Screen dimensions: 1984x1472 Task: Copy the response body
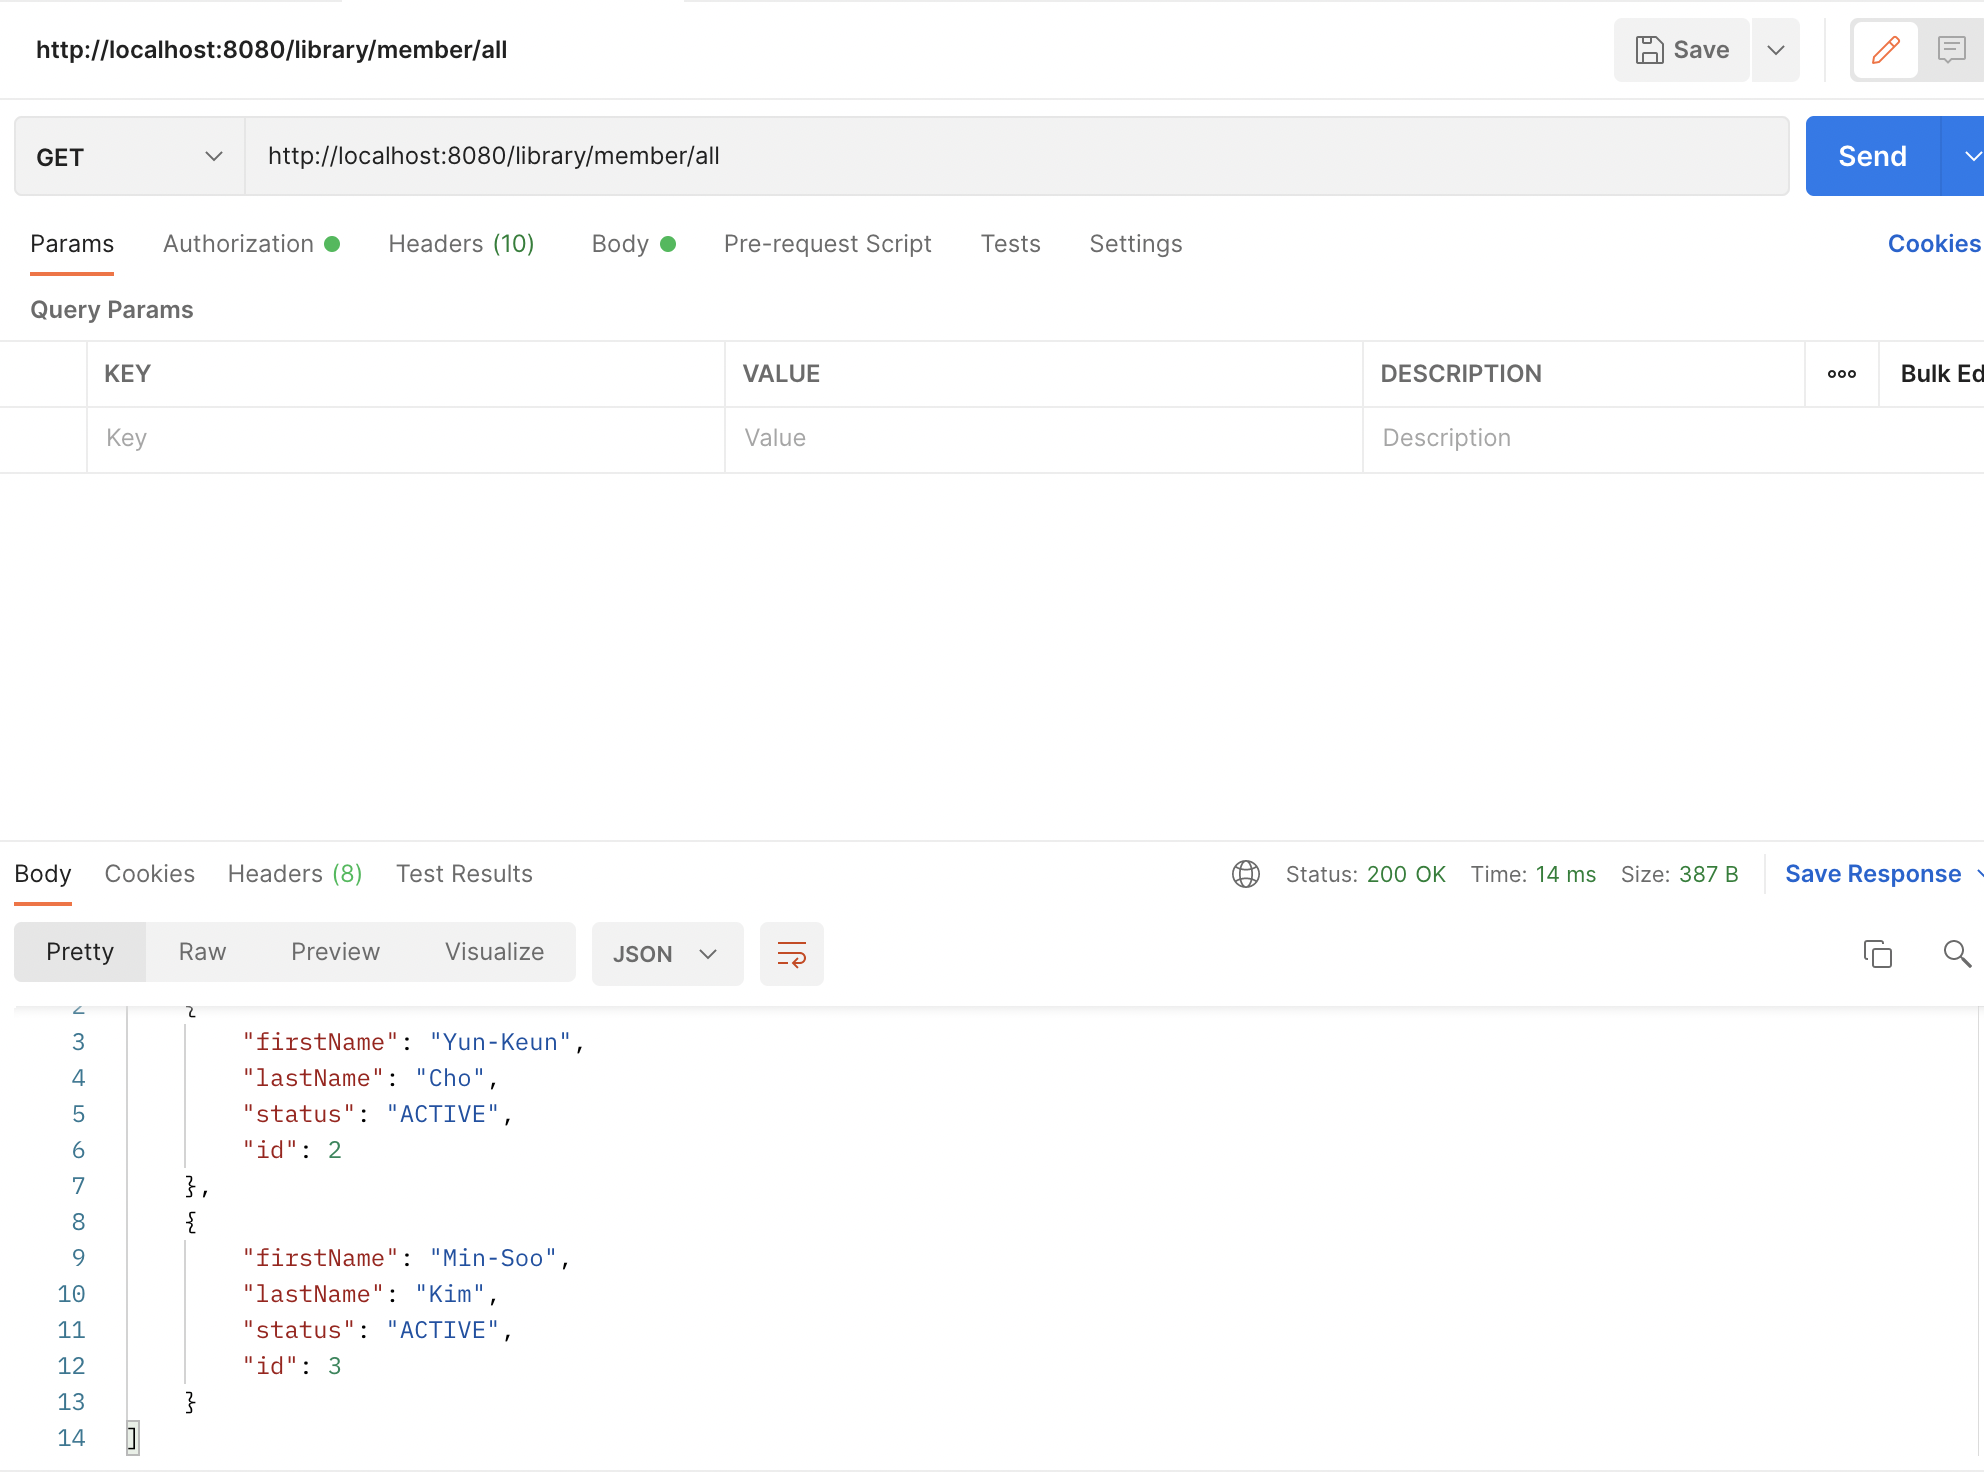click(x=1878, y=953)
